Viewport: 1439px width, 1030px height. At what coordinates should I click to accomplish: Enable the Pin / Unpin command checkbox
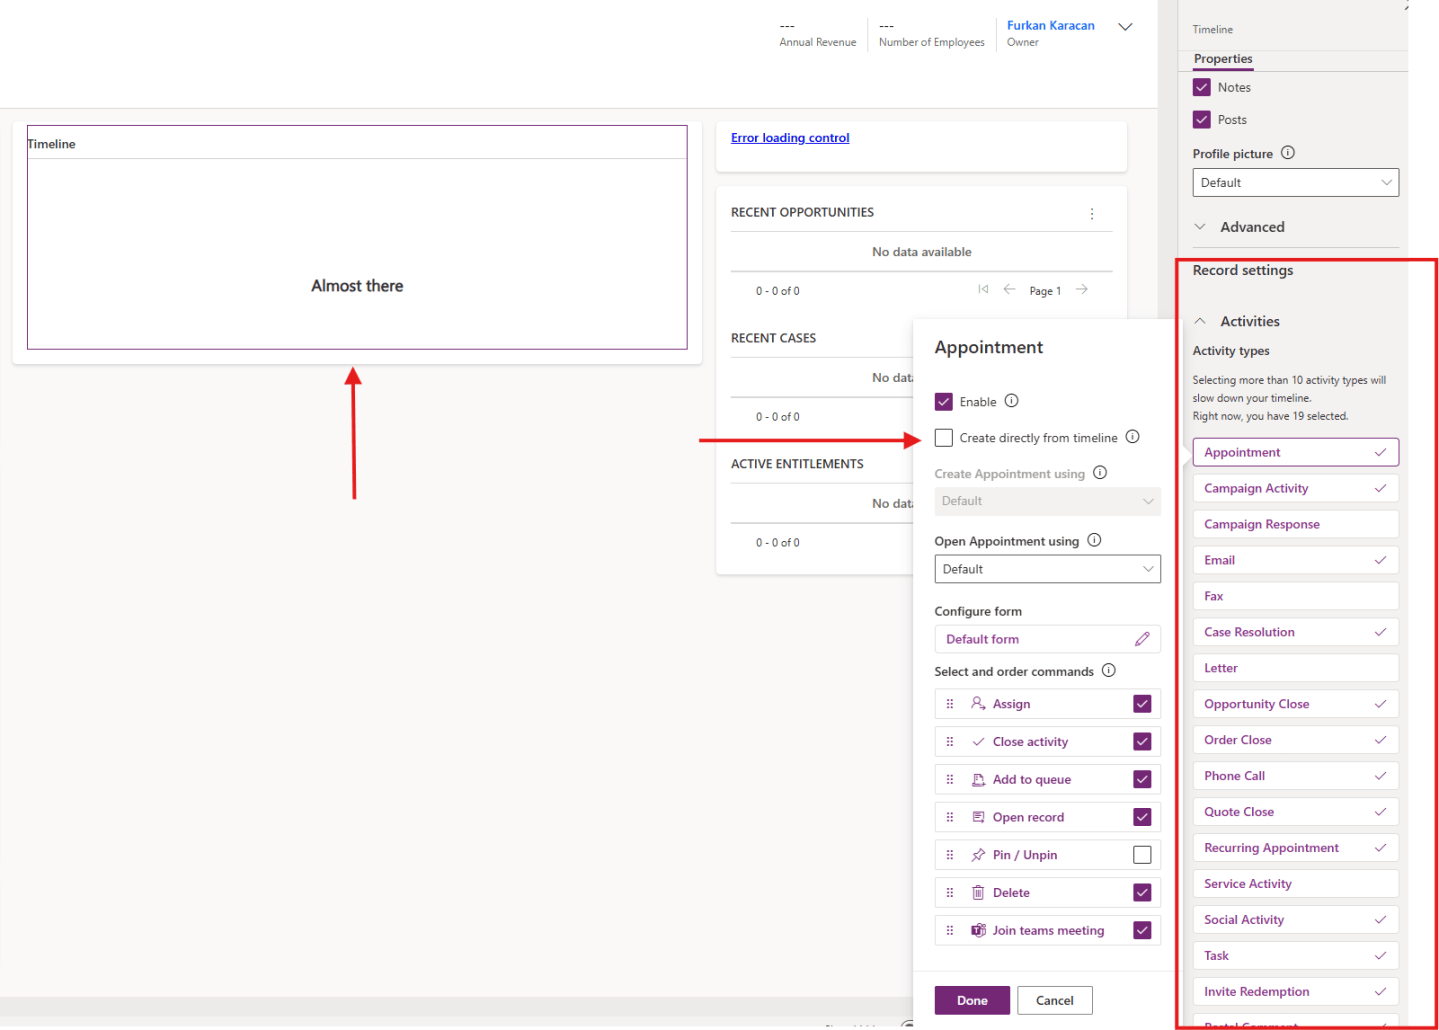point(1142,855)
